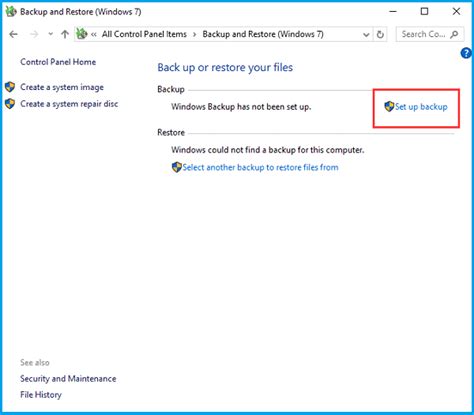This screenshot has width=474, height=415.
Task: Click the search magnifier icon
Action: pyautogui.click(x=454, y=34)
